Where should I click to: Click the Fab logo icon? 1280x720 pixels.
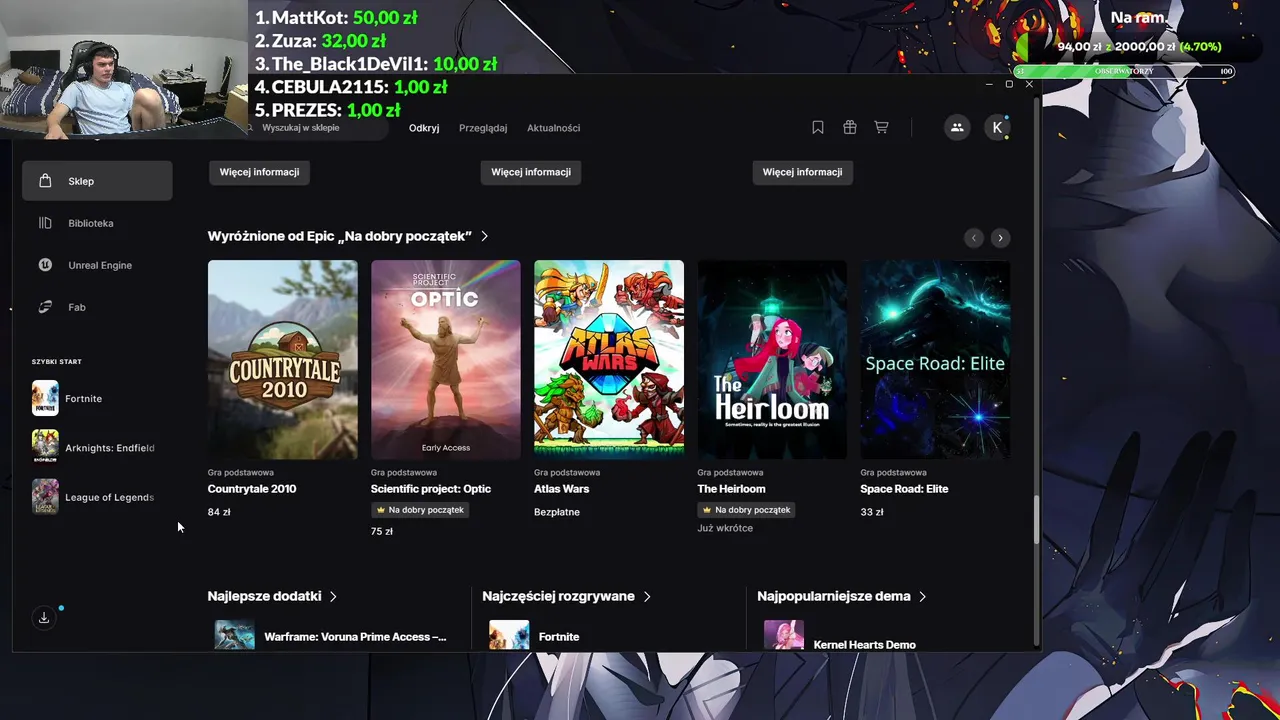pyautogui.click(x=45, y=307)
